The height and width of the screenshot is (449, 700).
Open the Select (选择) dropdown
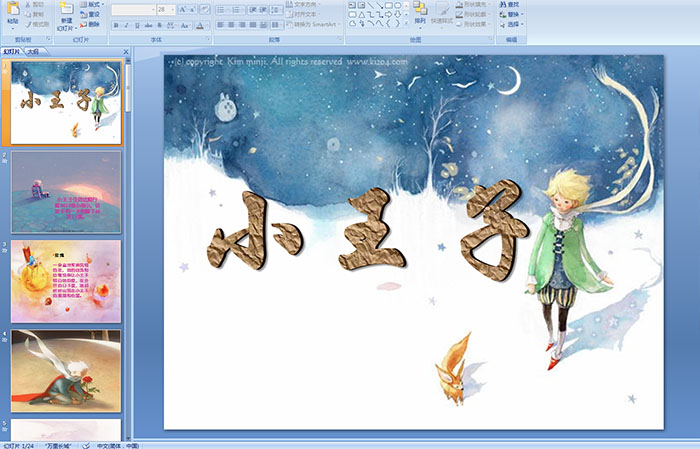tap(512, 24)
